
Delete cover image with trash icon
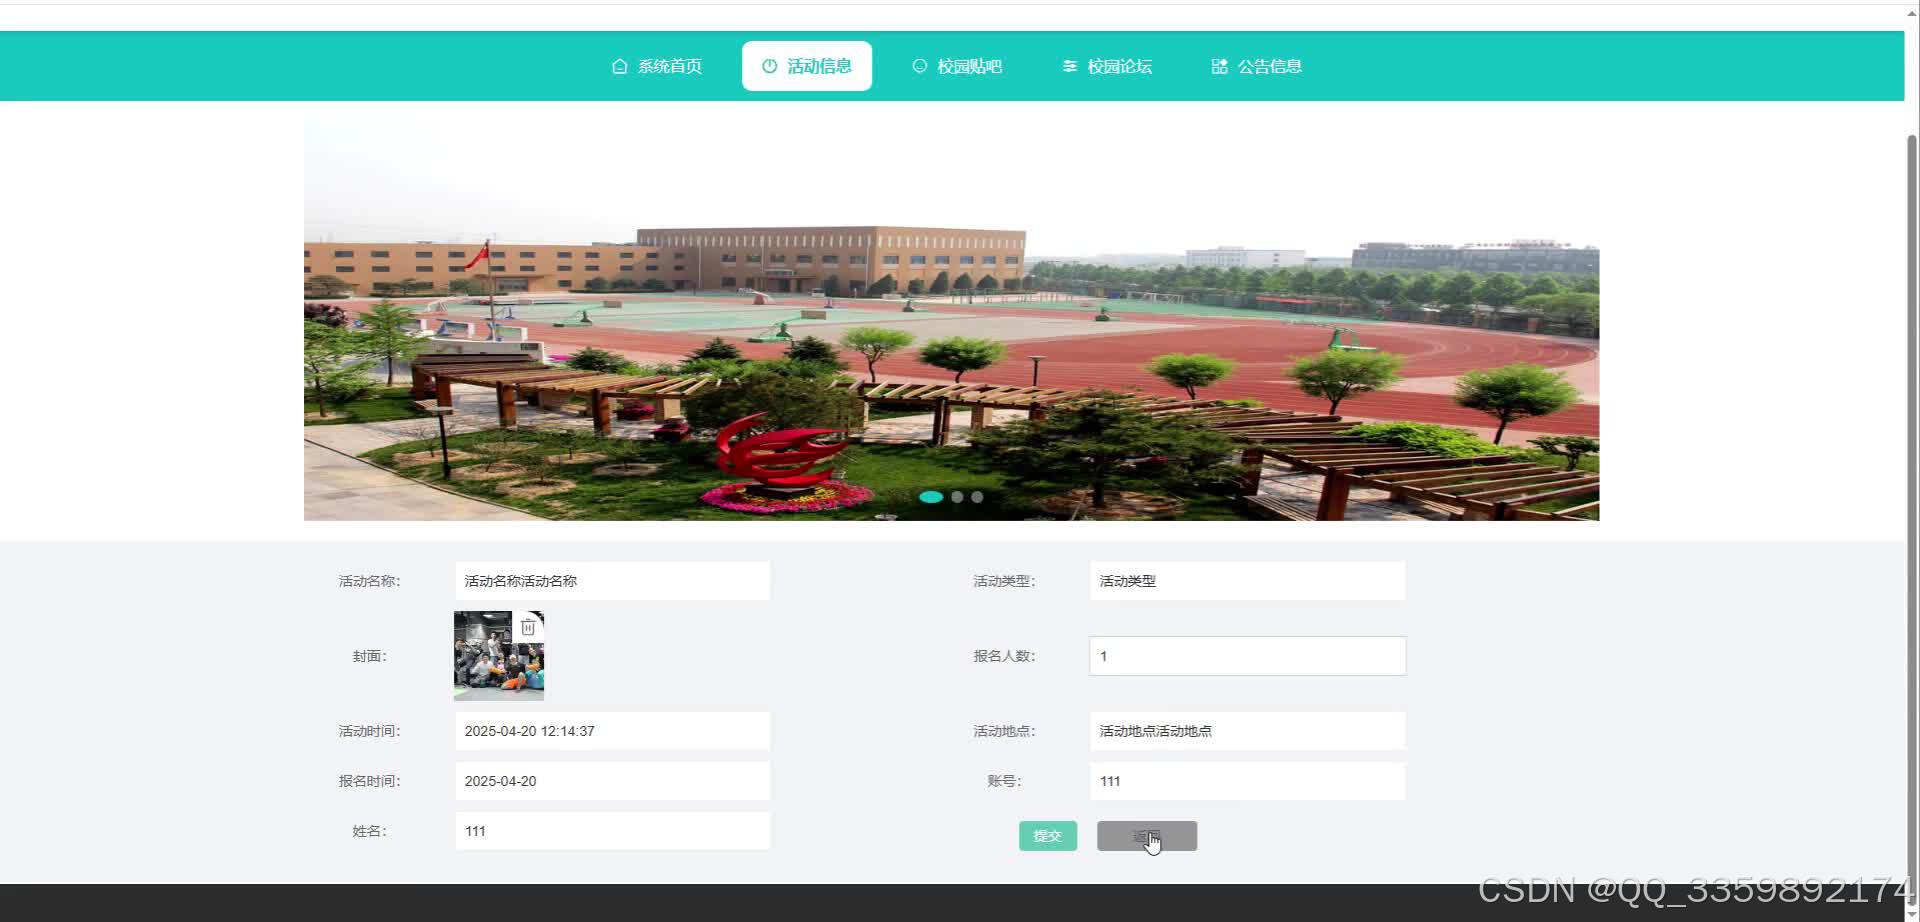[x=528, y=627]
